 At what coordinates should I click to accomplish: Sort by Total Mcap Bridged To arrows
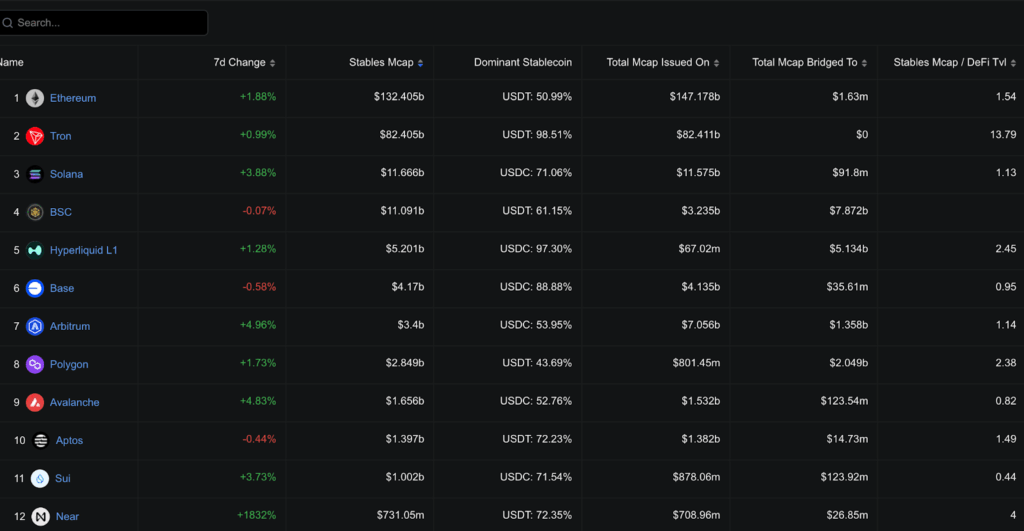point(865,63)
